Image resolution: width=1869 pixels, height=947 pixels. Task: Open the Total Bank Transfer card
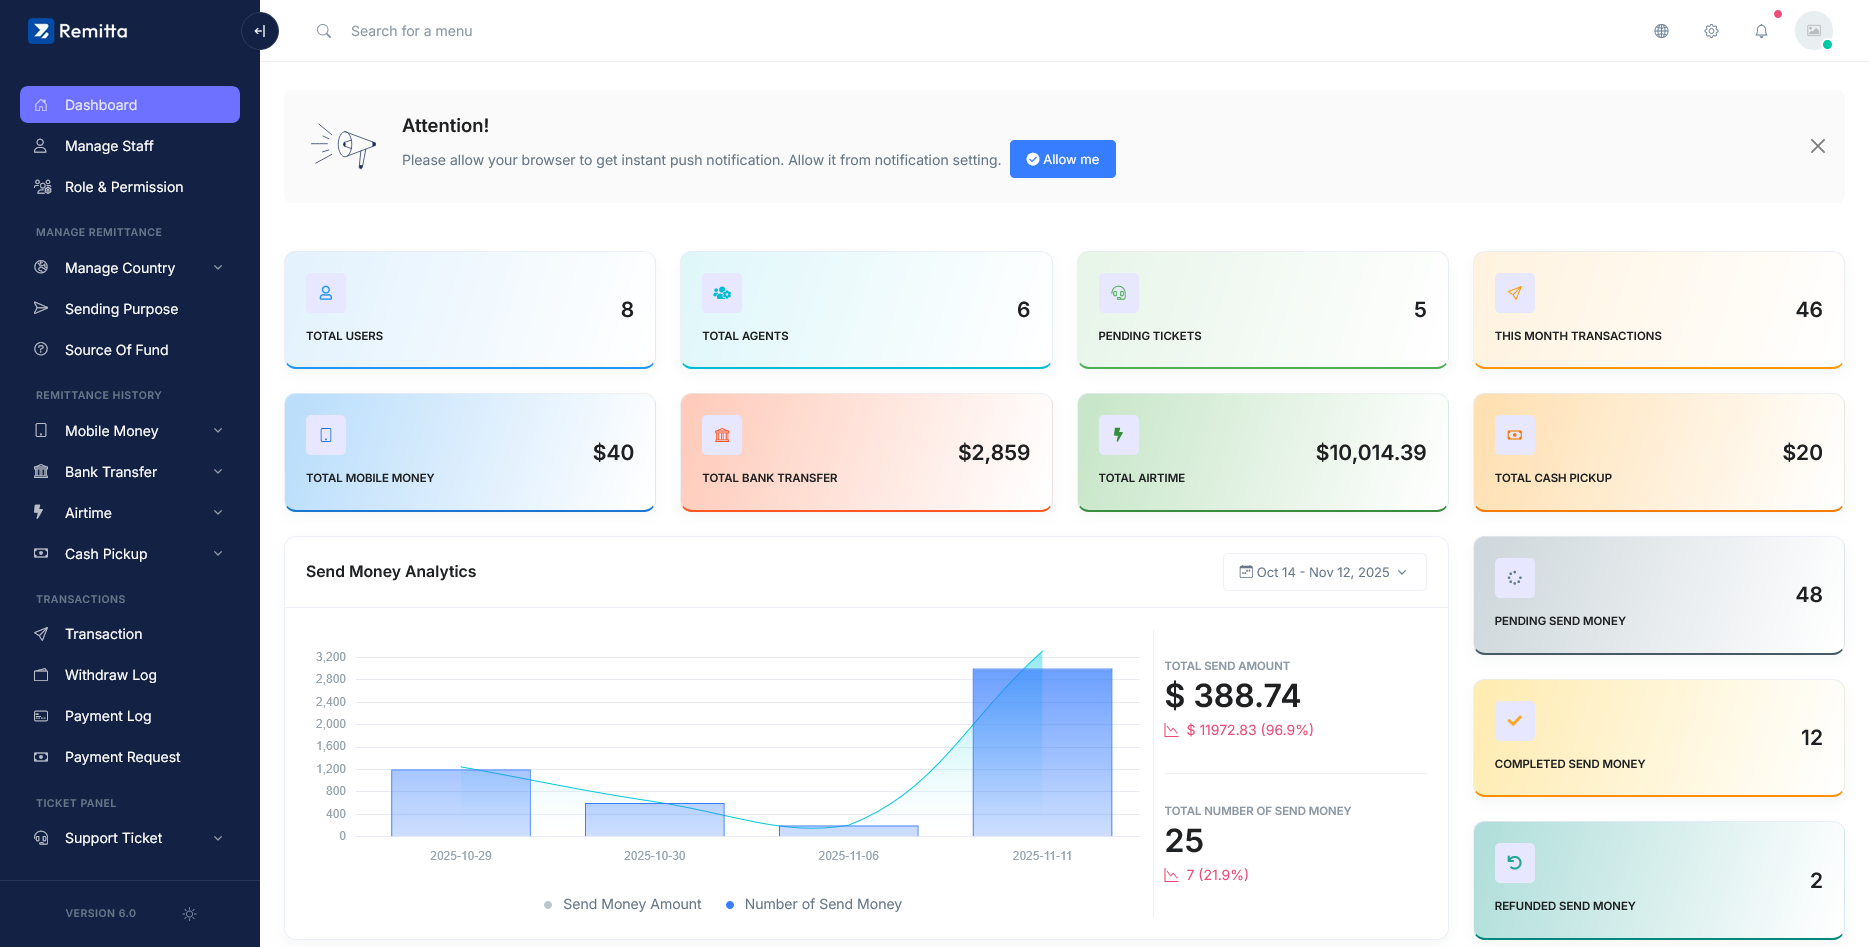866,452
